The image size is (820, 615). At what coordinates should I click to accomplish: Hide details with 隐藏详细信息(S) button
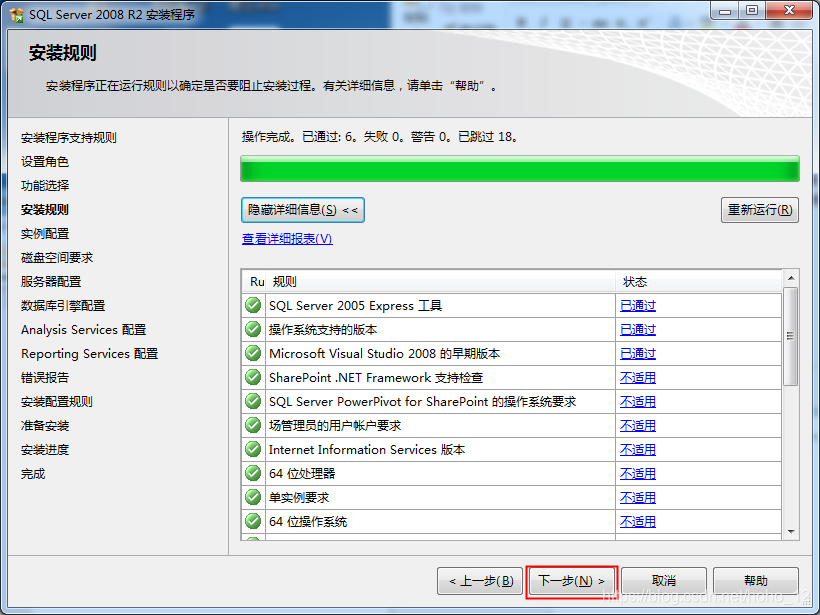303,210
